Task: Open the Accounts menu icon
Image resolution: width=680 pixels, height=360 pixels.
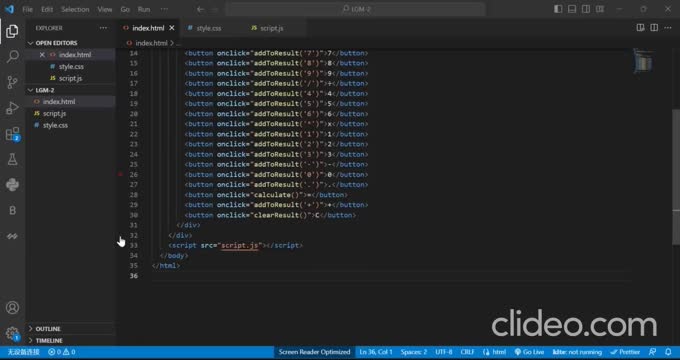Action: click(13, 308)
